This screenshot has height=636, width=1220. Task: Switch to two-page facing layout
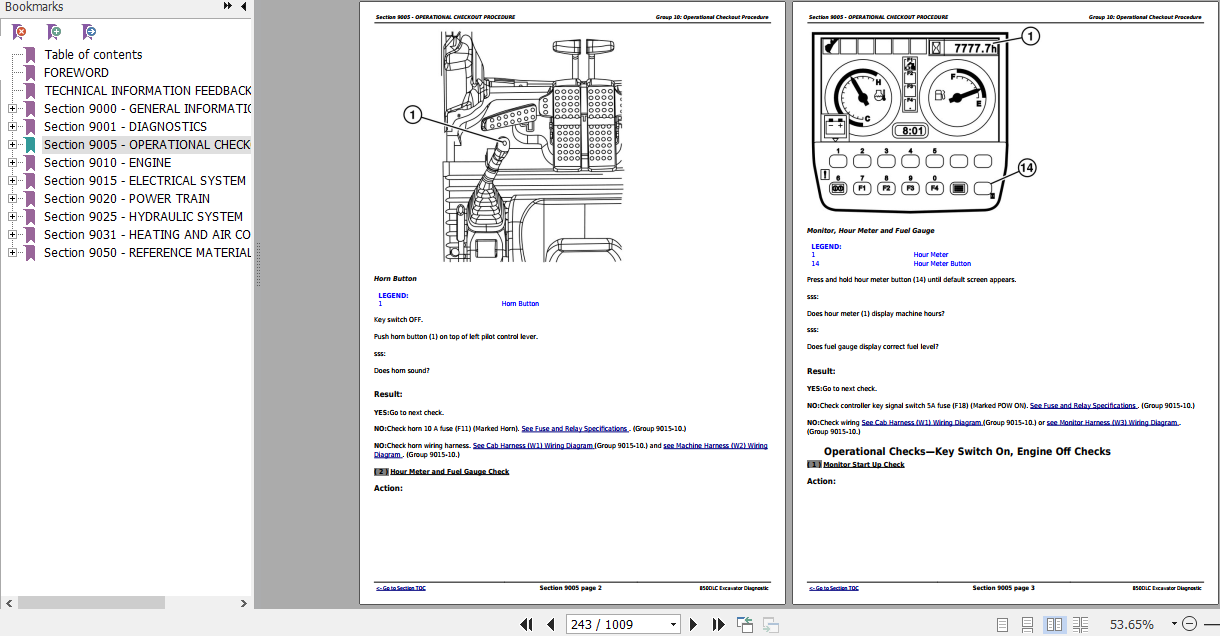(x=1054, y=625)
